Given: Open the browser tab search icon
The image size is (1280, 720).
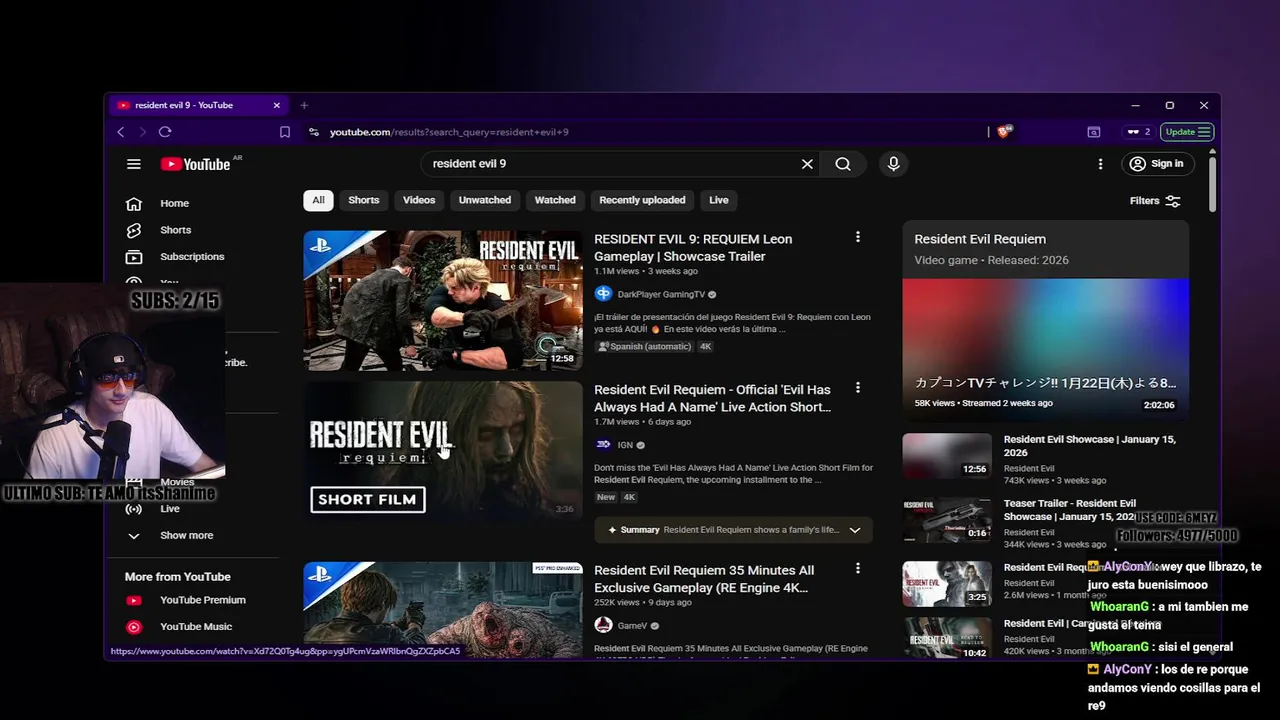Looking at the screenshot, I should (1094, 132).
